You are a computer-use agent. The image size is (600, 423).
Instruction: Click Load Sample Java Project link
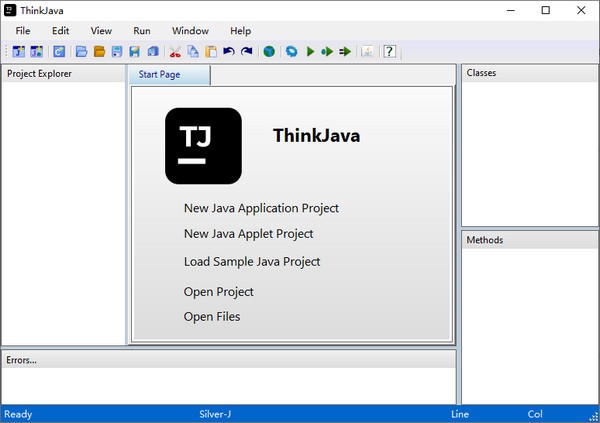click(252, 262)
